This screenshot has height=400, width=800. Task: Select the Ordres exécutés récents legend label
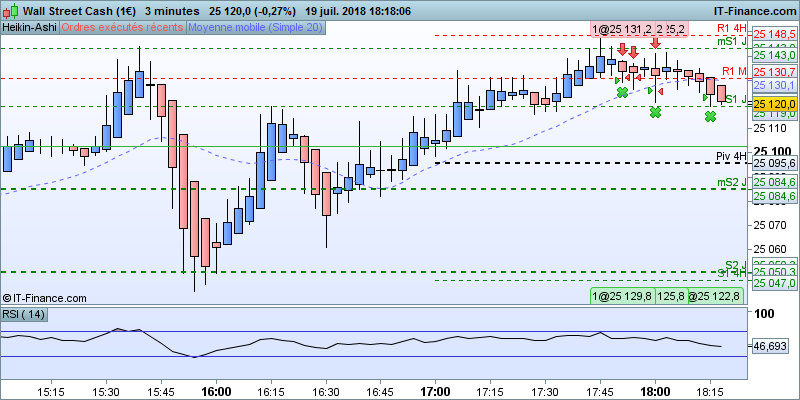122,28
